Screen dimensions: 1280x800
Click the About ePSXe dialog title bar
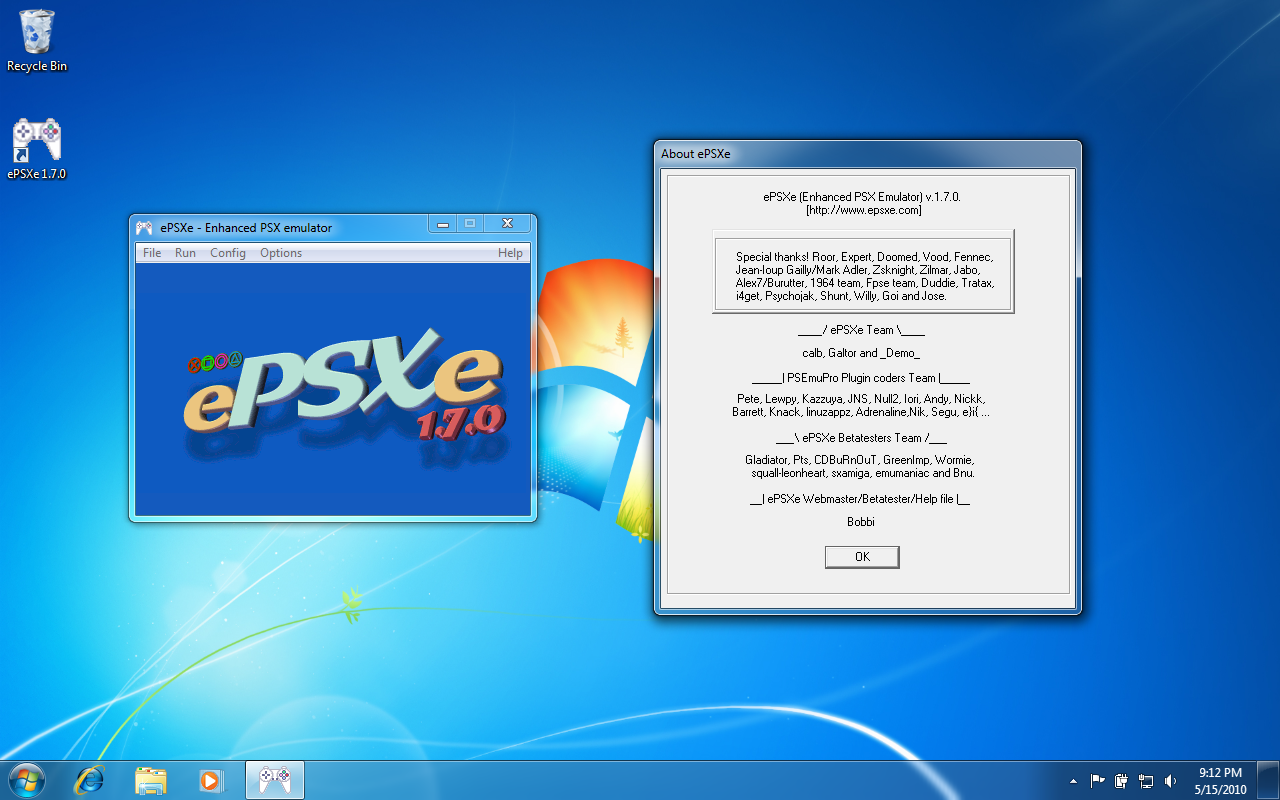click(867, 154)
